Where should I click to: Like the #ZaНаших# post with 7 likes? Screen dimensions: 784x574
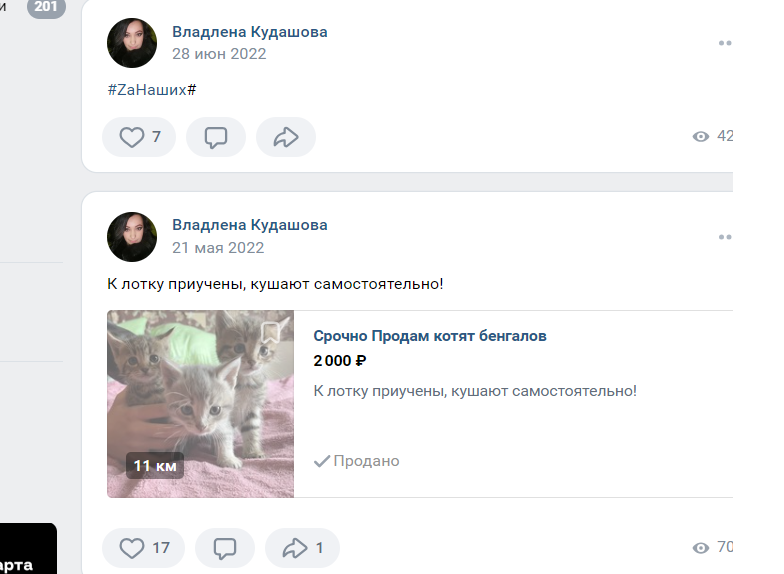(x=139, y=136)
